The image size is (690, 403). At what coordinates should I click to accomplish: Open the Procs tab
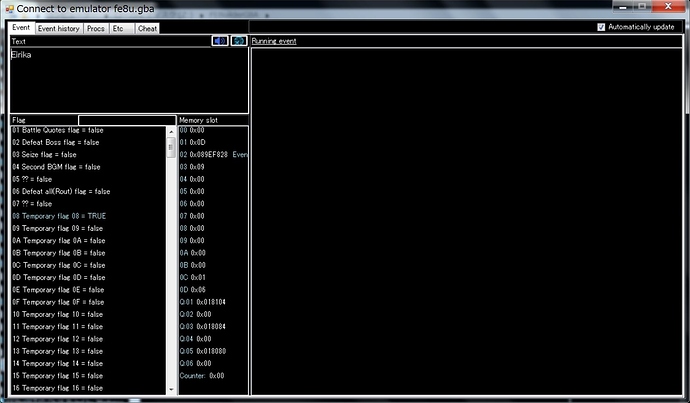pos(95,29)
